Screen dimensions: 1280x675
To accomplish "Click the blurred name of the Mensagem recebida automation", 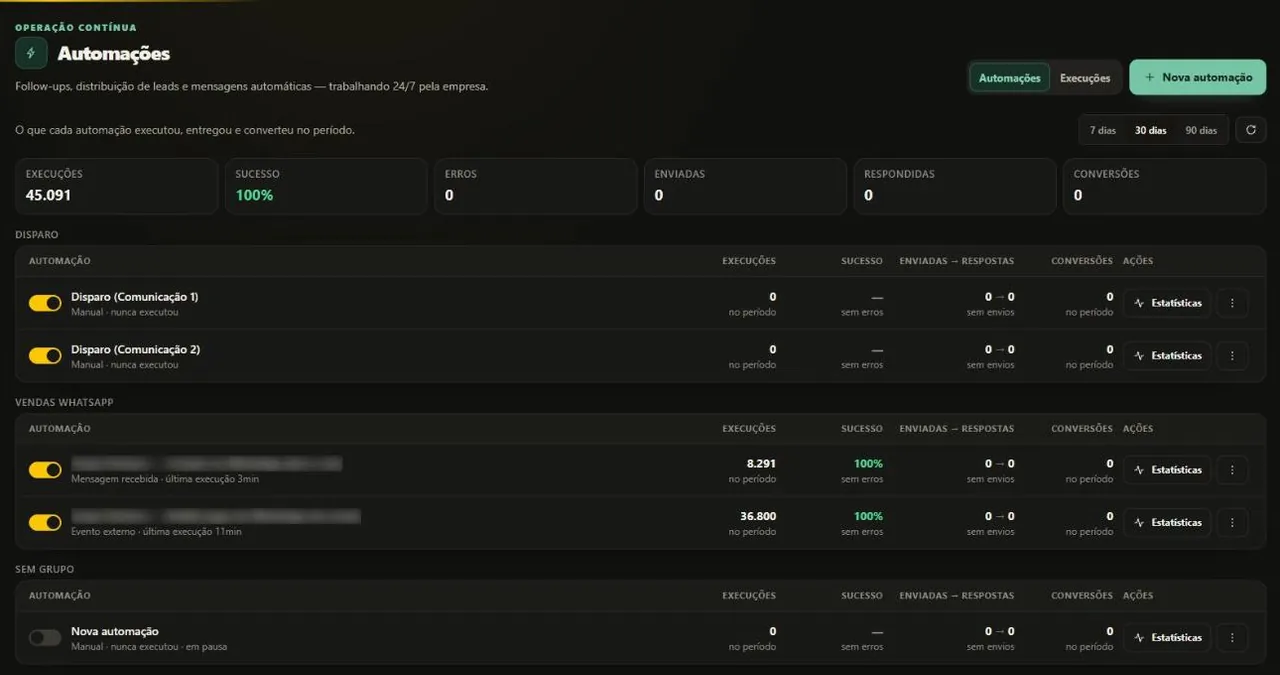I will 206,464.
